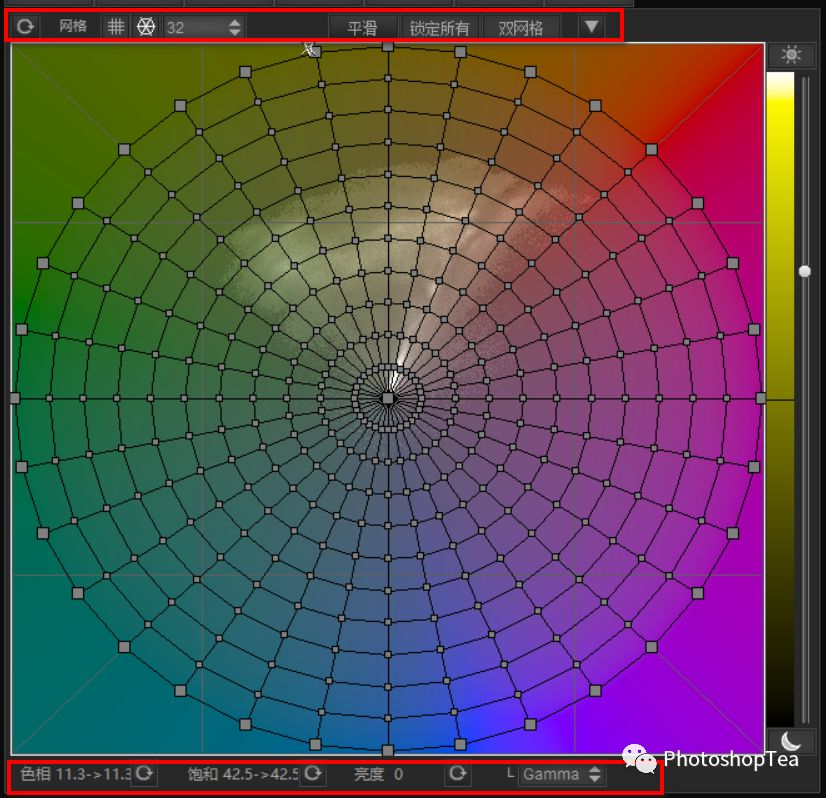Click the sun brightness icon at top right
826x798 pixels.
tap(792, 55)
